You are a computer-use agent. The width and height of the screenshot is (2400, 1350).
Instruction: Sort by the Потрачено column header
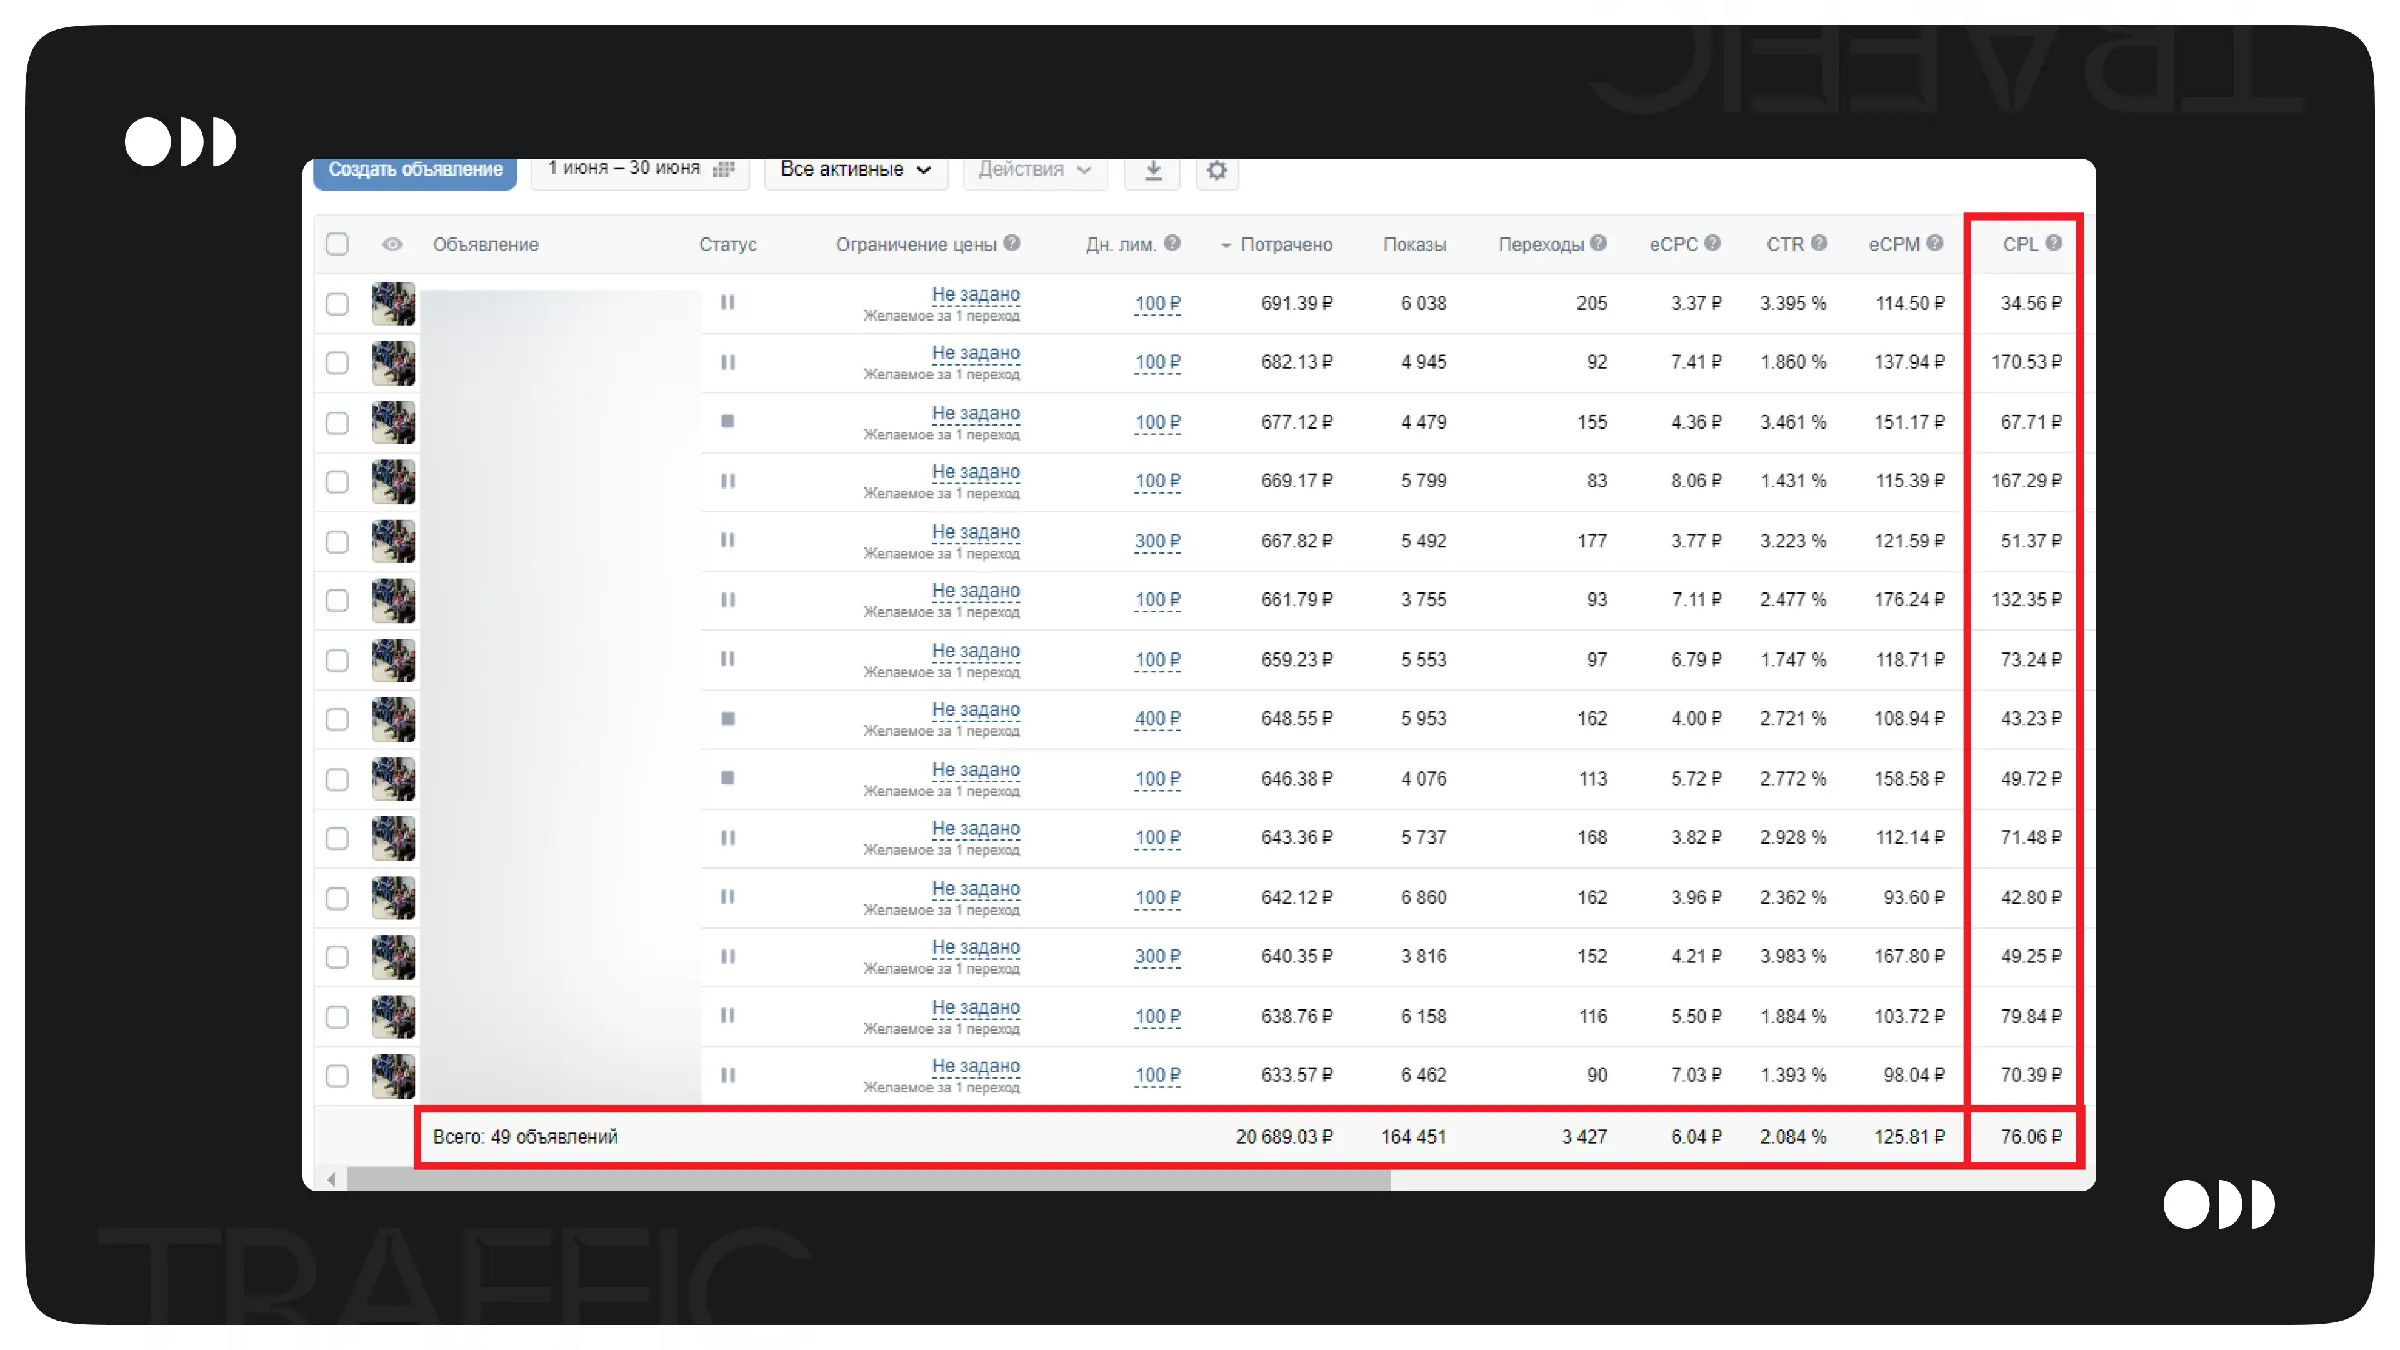pyautogui.click(x=1285, y=245)
